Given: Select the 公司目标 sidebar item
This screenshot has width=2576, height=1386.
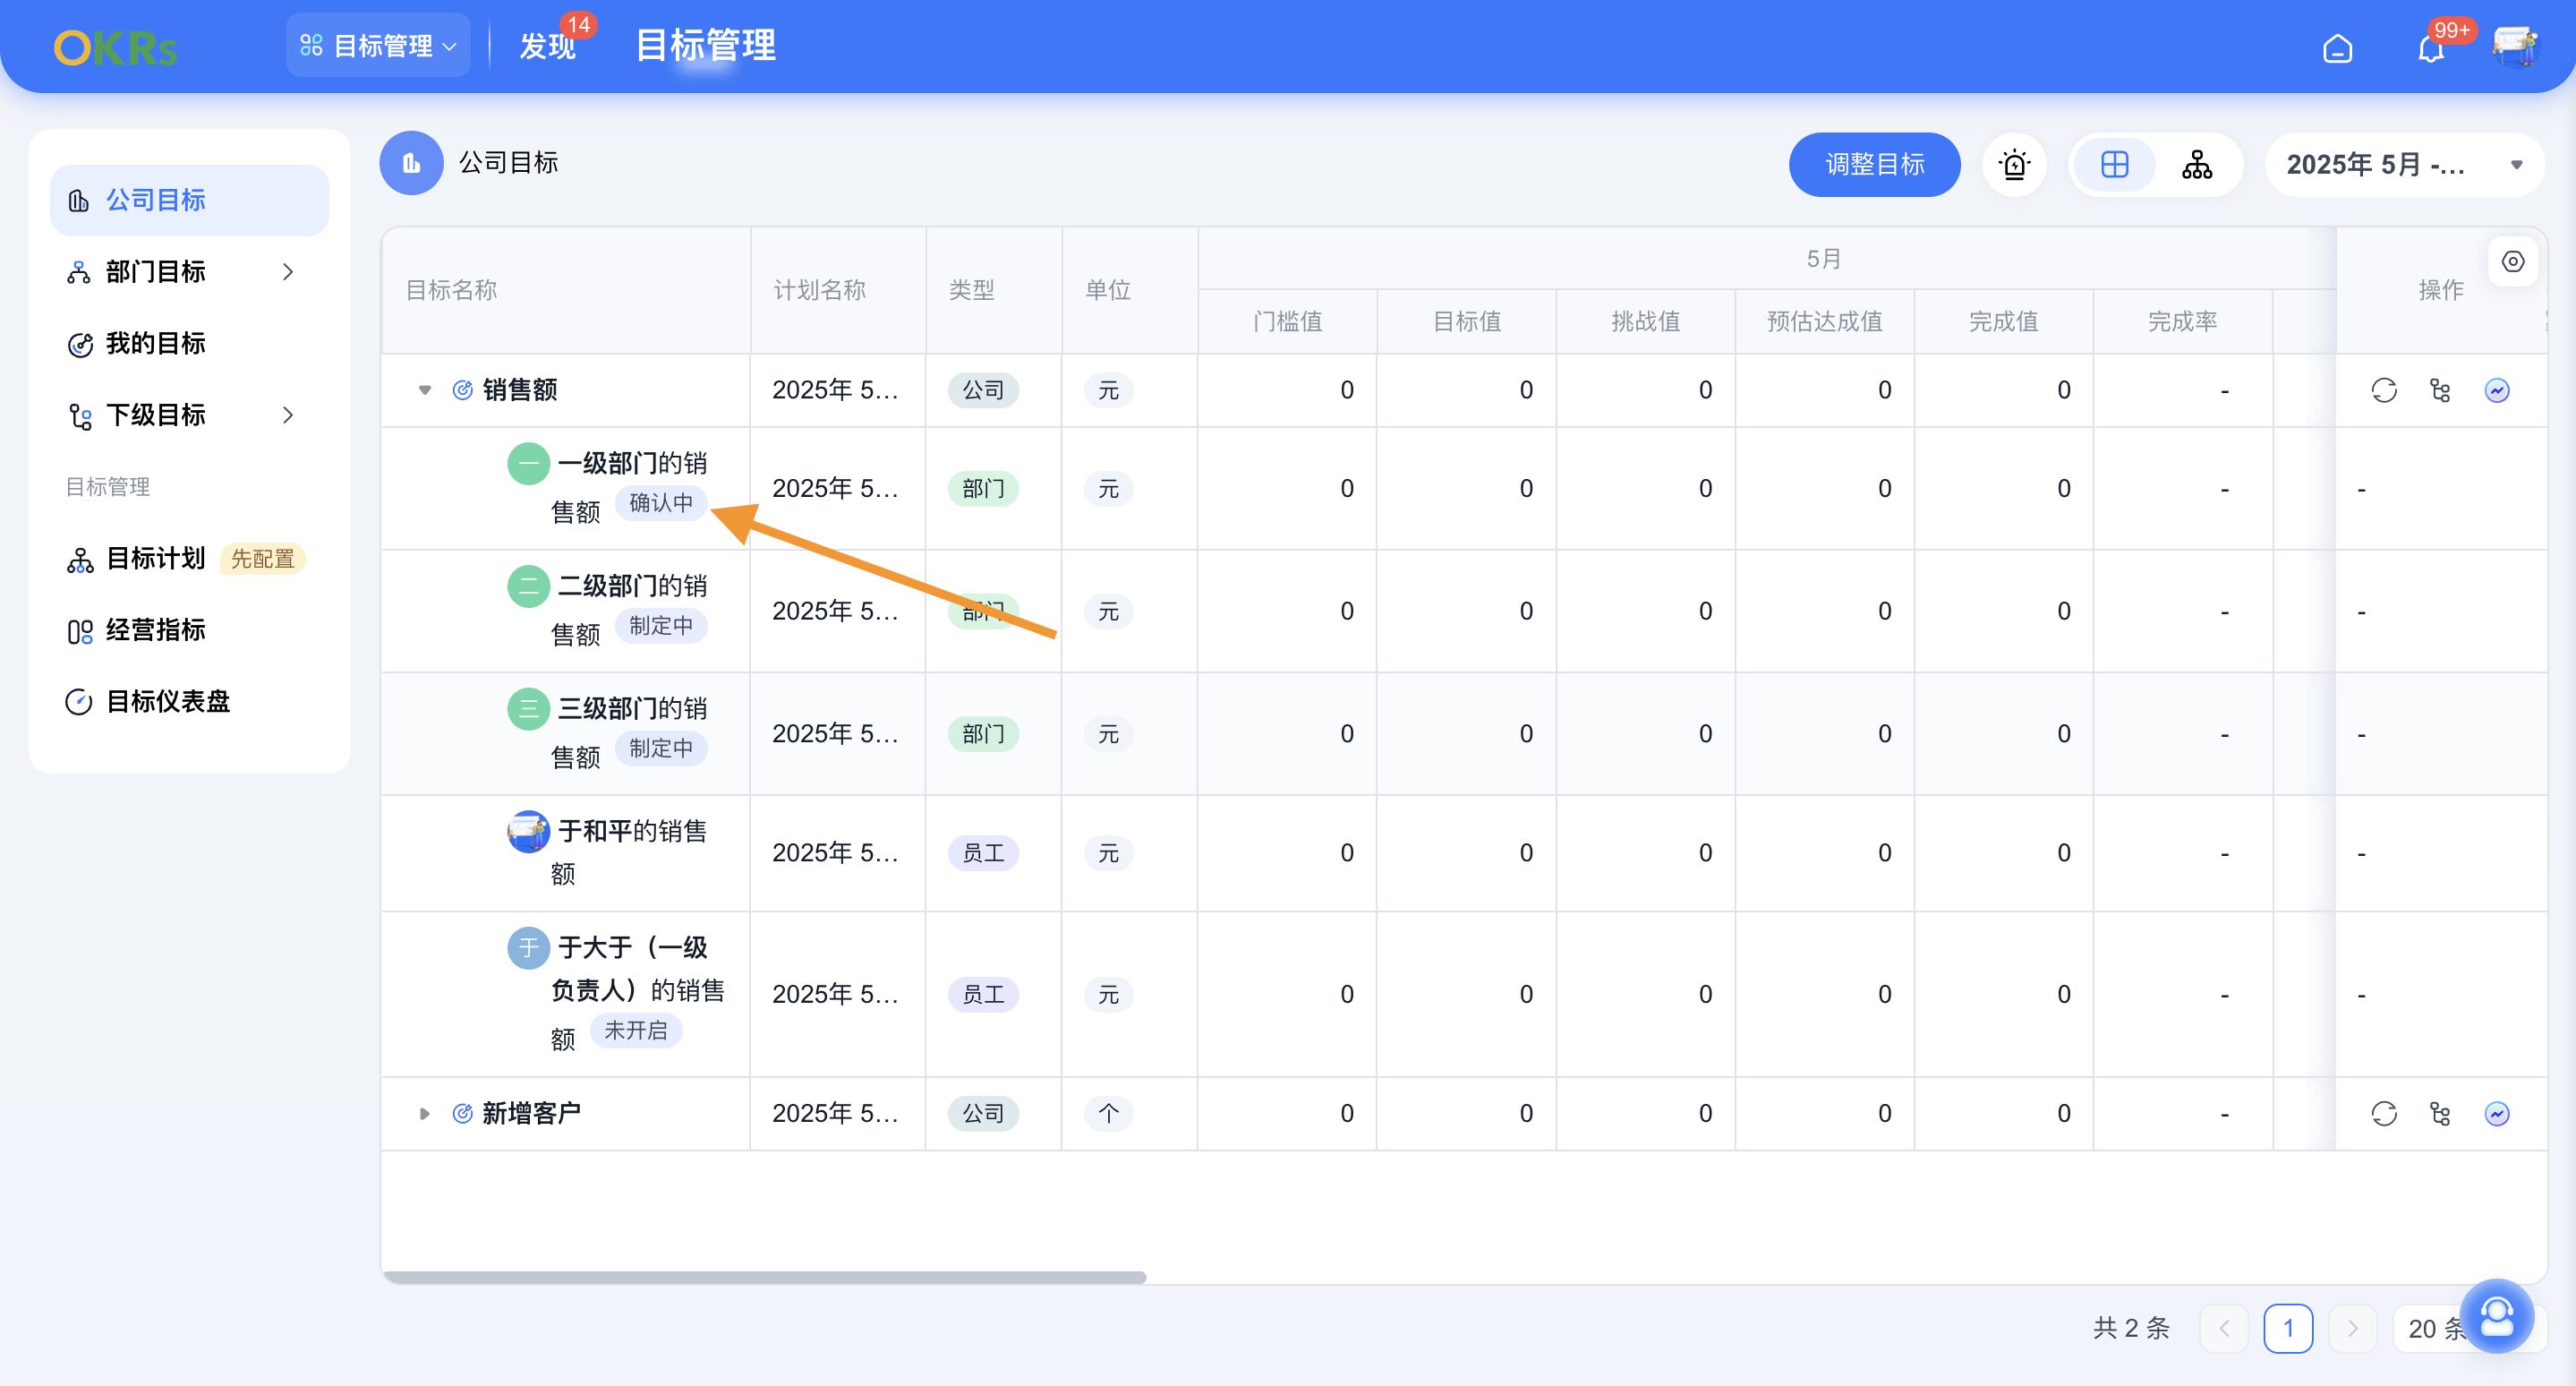Looking at the screenshot, I should tap(156, 199).
